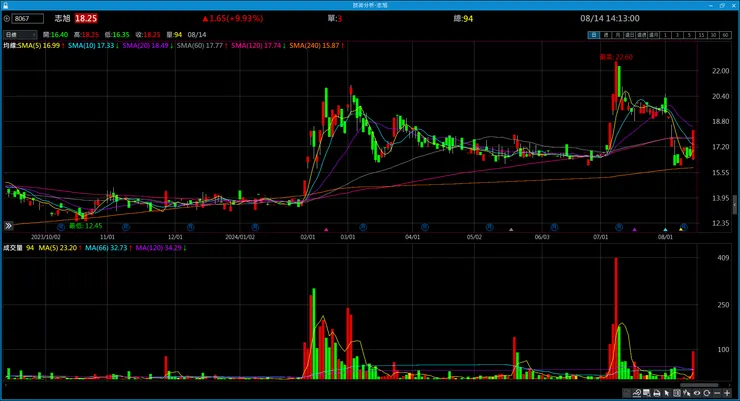Click the red 18.25 price badge
This screenshot has height=401, width=740.
(x=86, y=18)
